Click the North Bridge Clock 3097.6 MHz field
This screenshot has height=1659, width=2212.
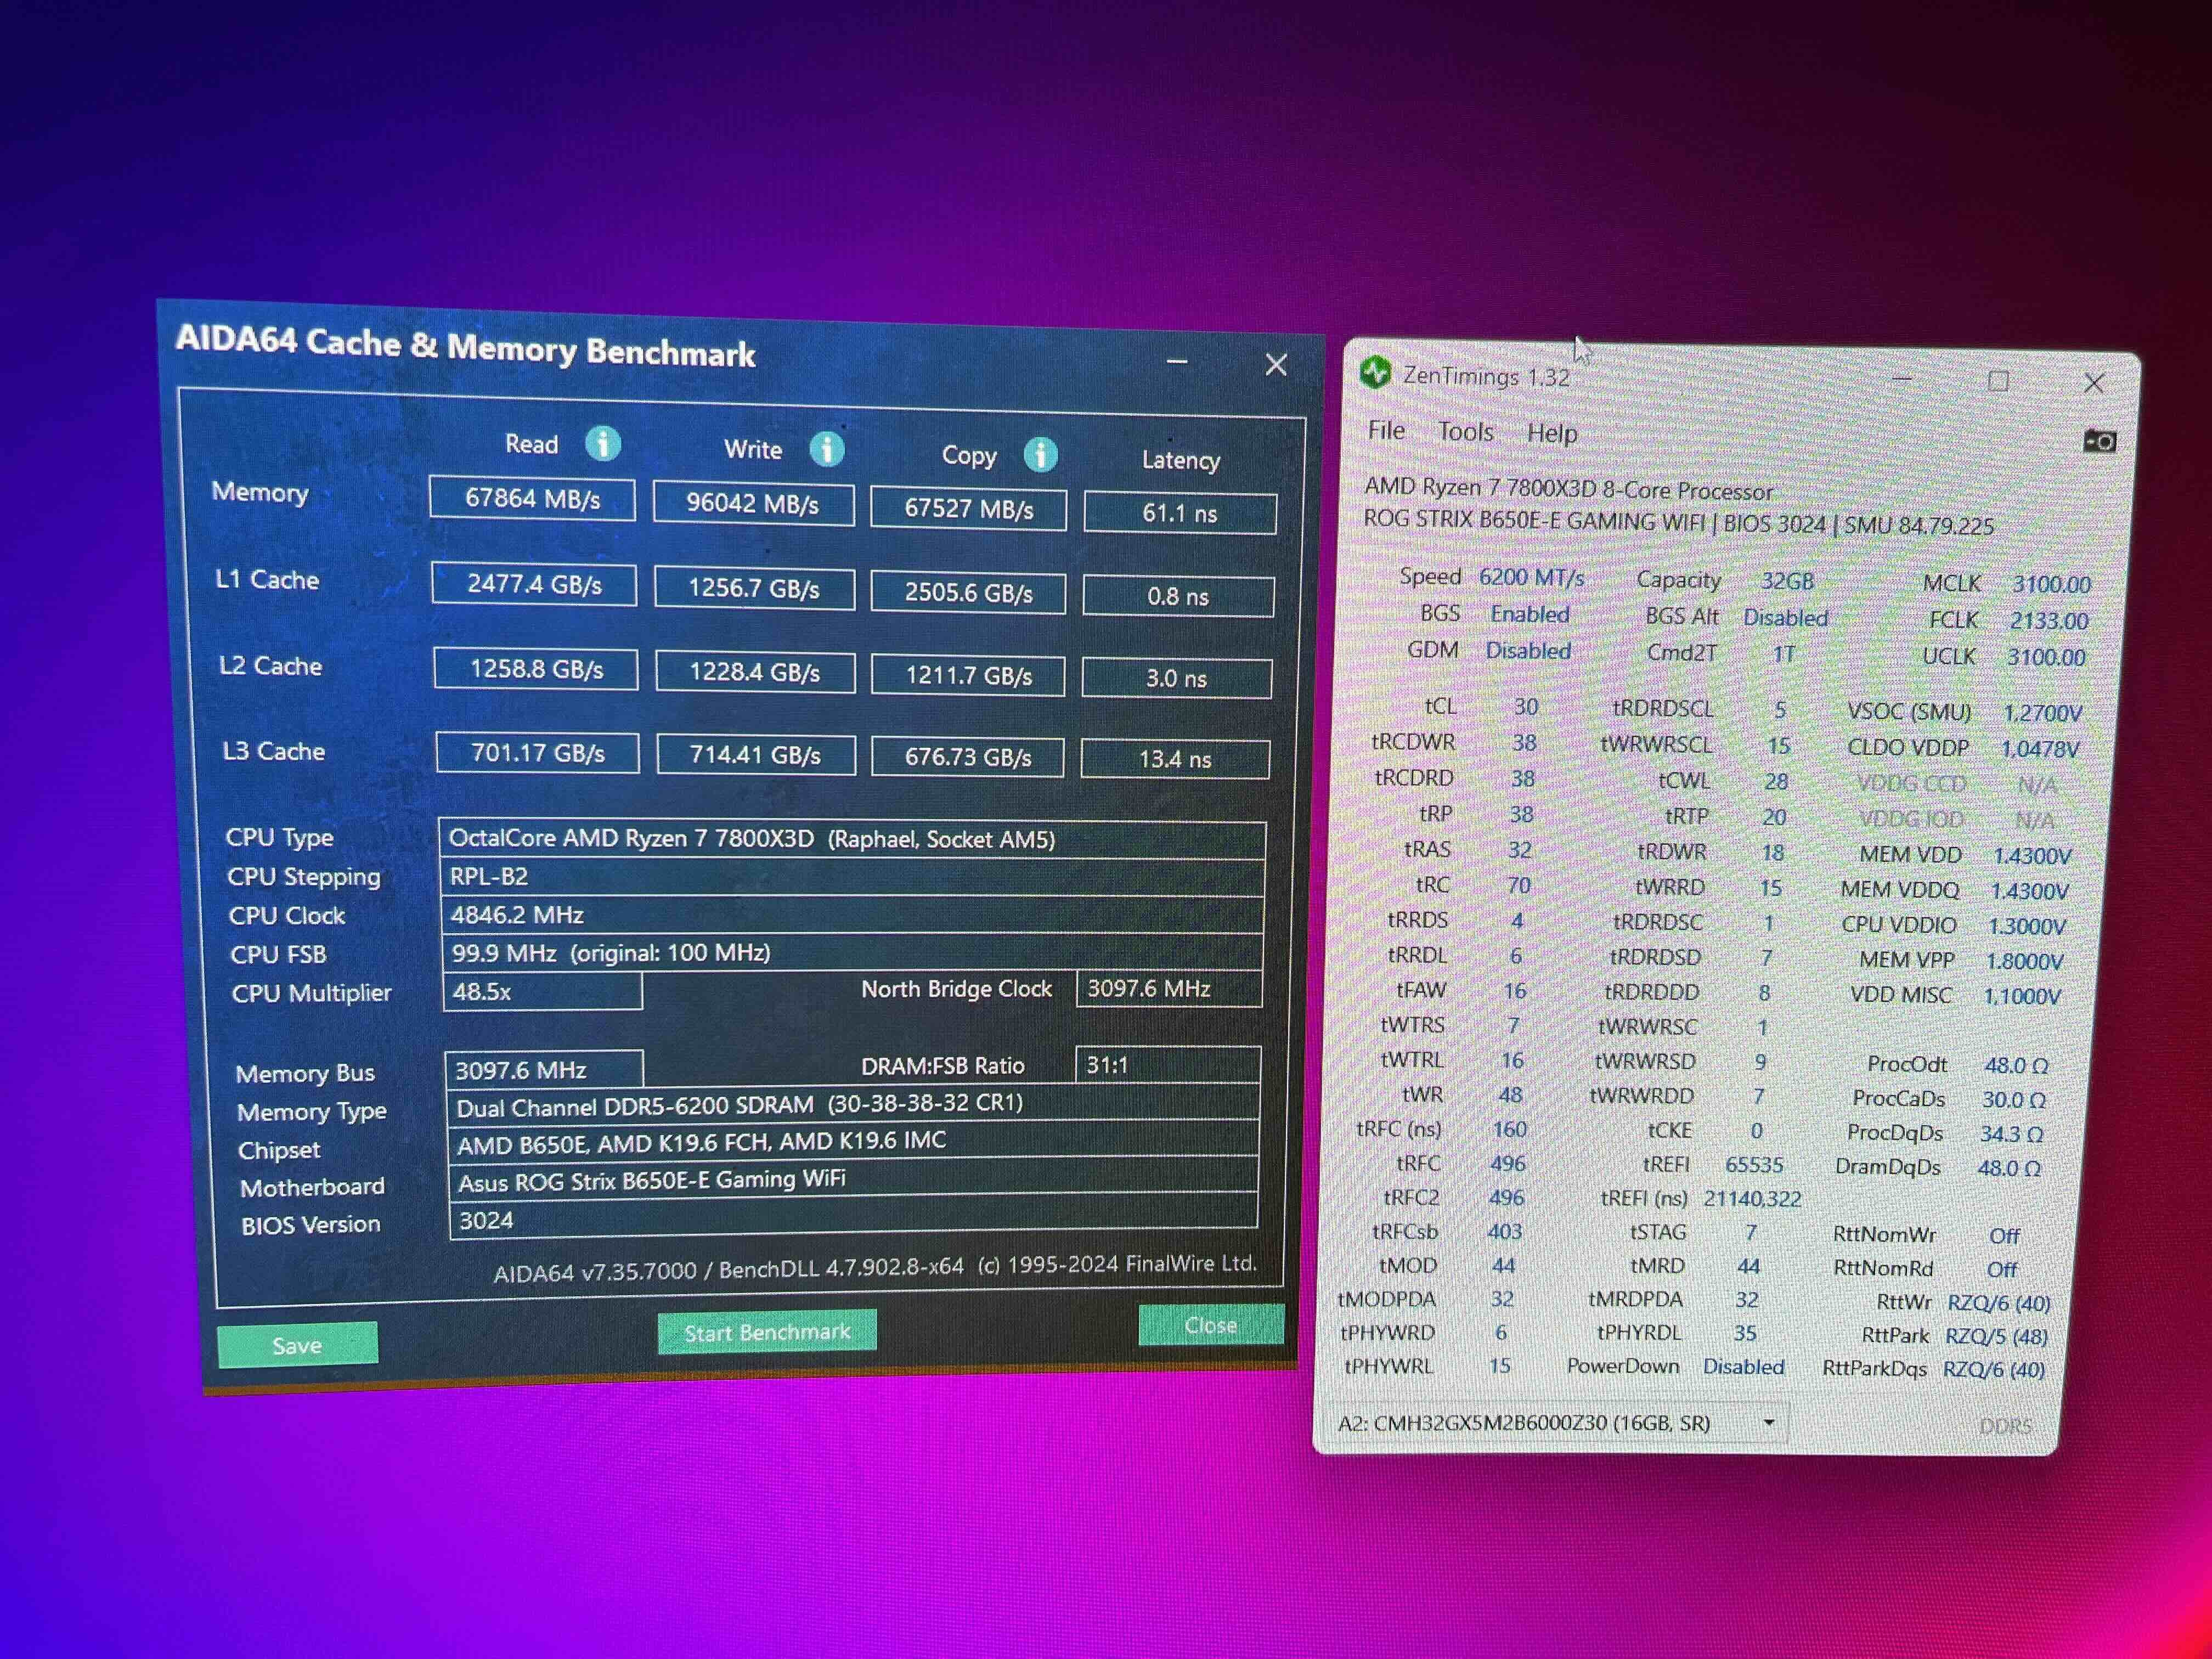pyautogui.click(x=1169, y=988)
